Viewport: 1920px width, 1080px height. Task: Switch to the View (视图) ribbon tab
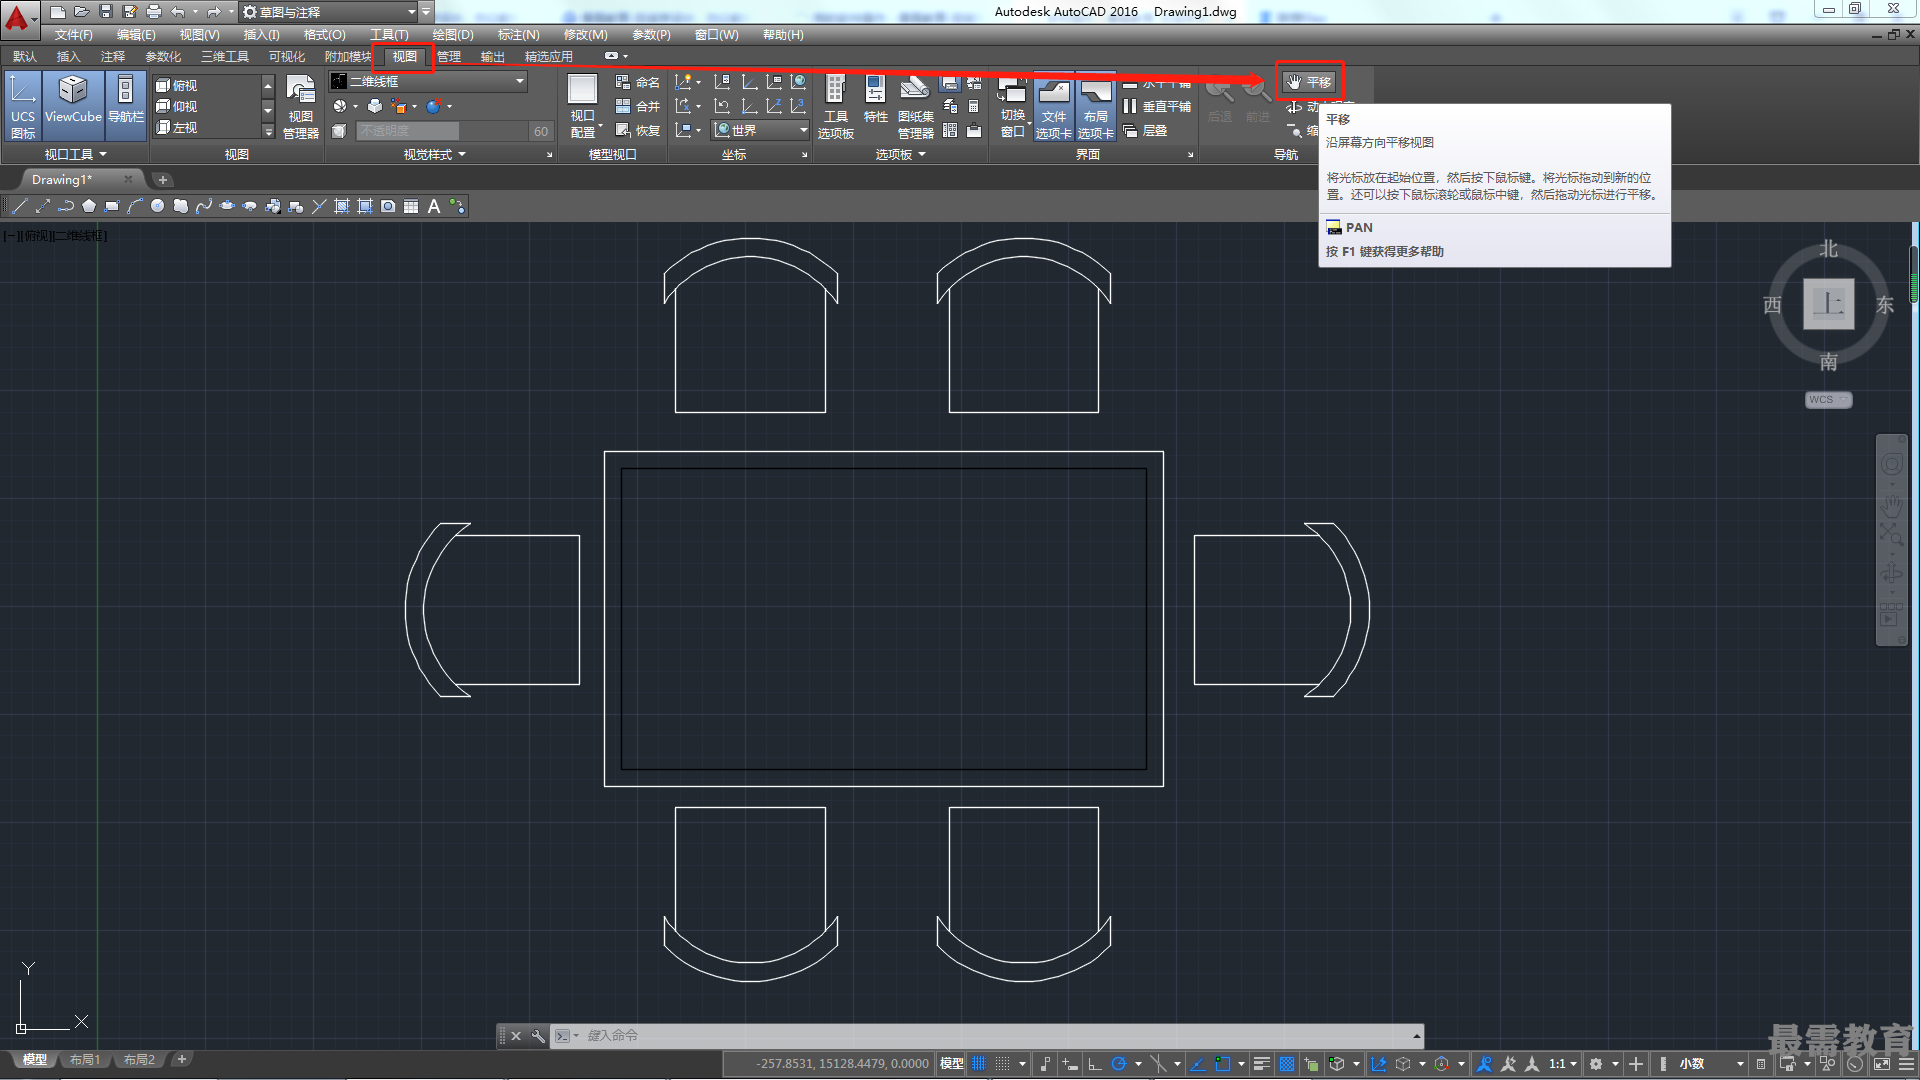point(404,57)
